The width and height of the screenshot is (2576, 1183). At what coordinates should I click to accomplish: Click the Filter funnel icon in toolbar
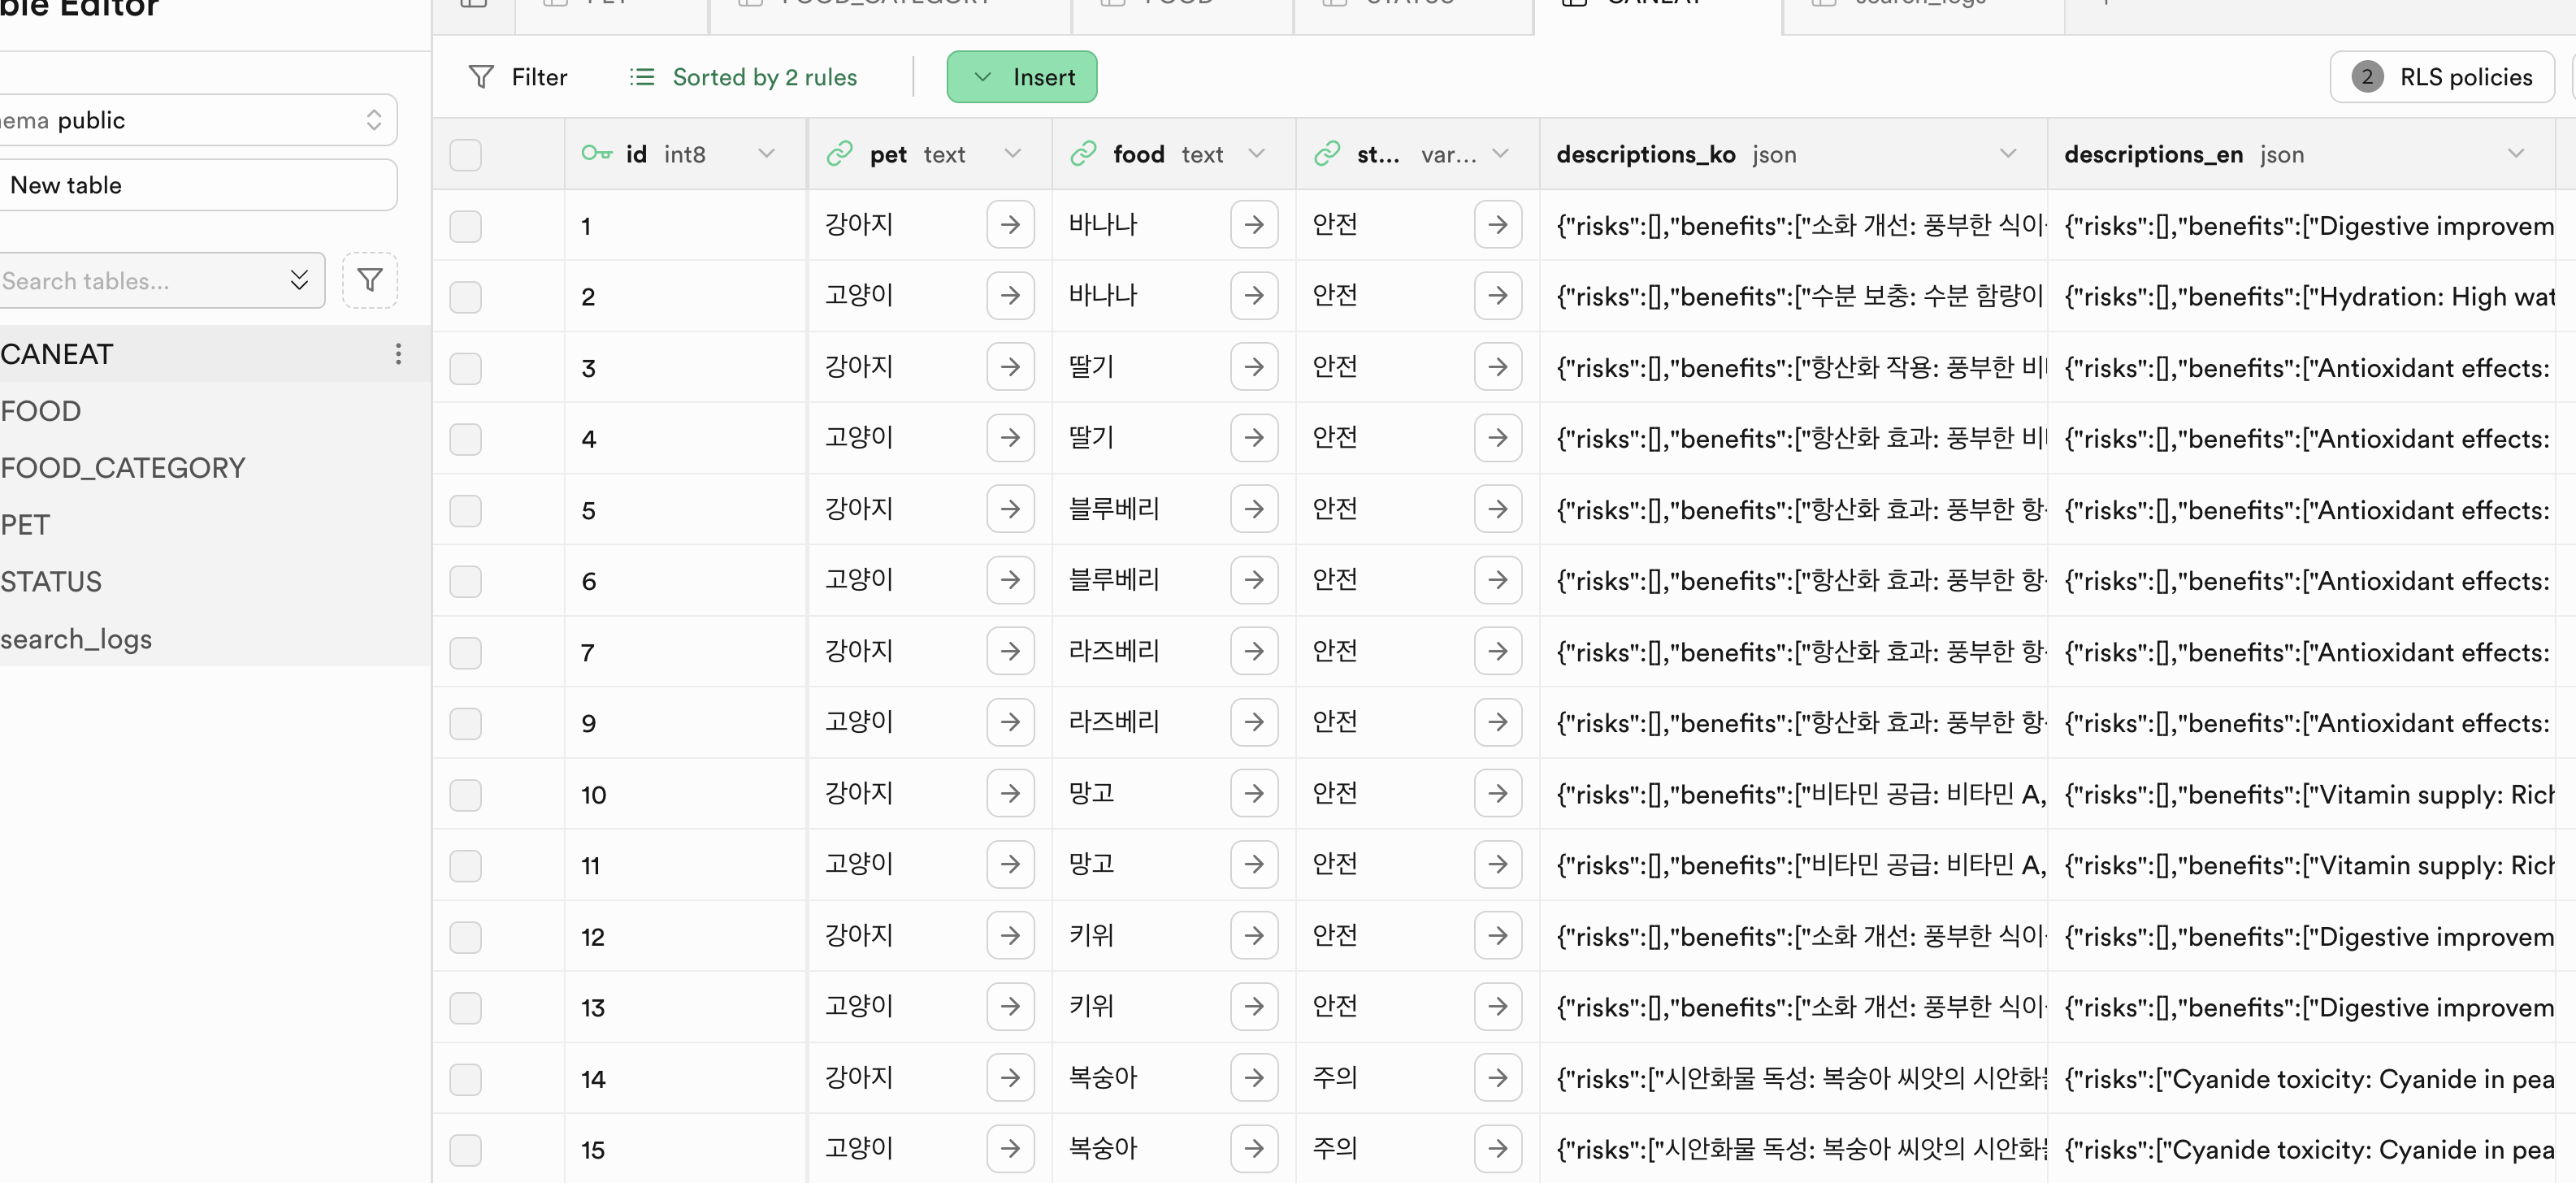(481, 77)
